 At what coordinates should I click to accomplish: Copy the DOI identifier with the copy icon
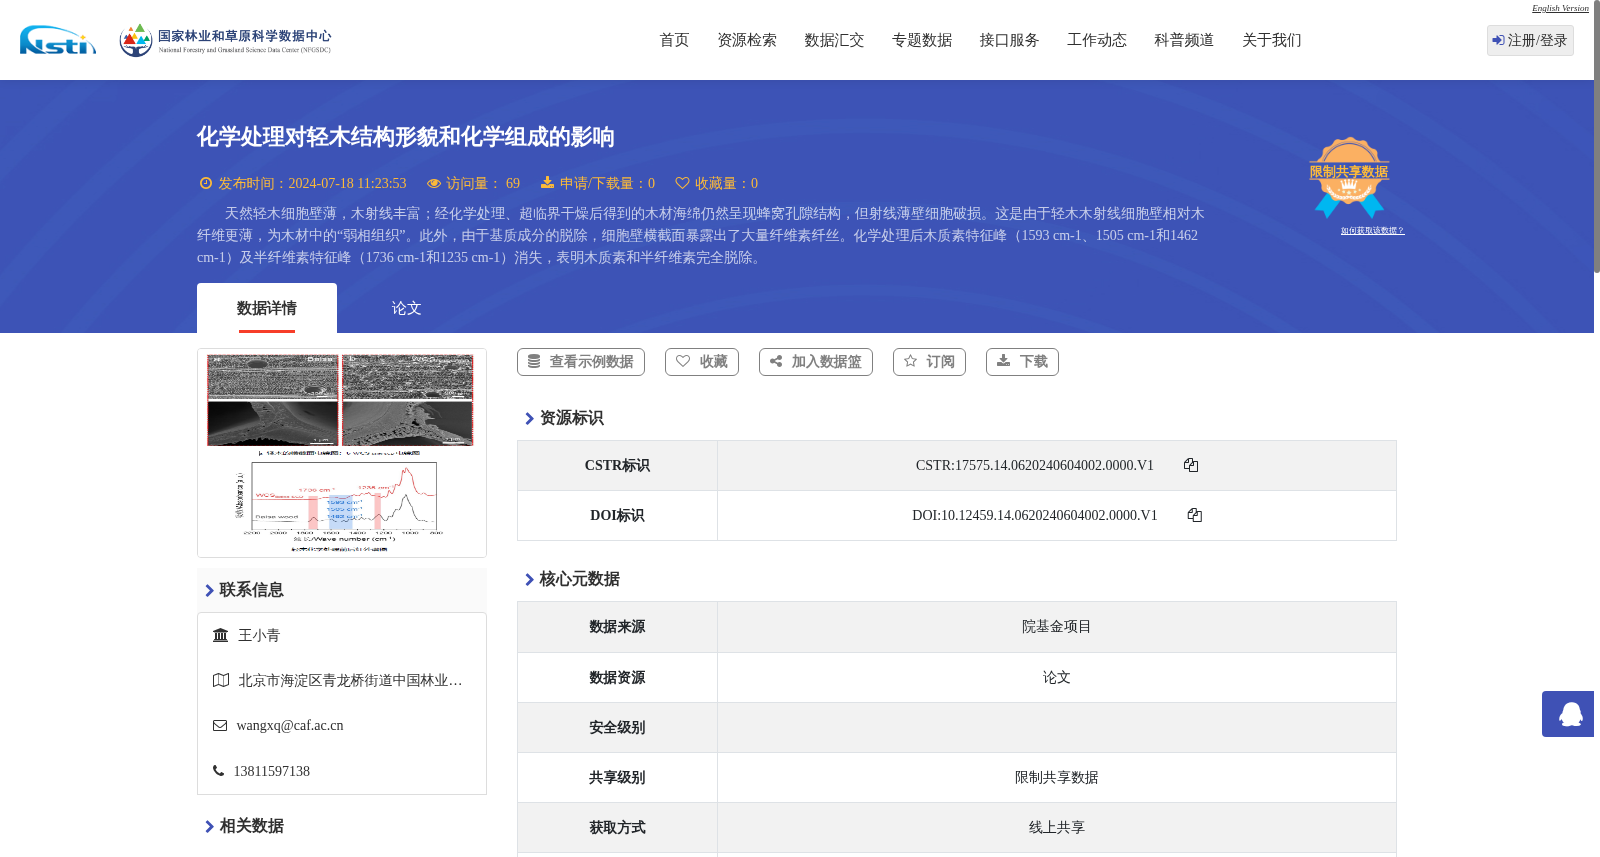click(x=1194, y=515)
